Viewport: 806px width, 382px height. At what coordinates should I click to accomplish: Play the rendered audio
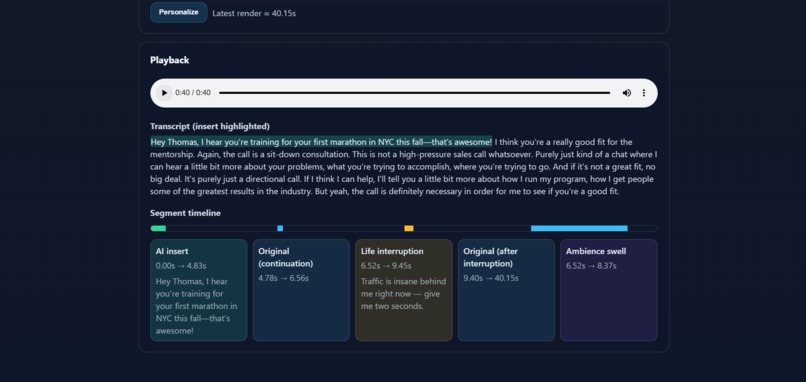(x=164, y=93)
